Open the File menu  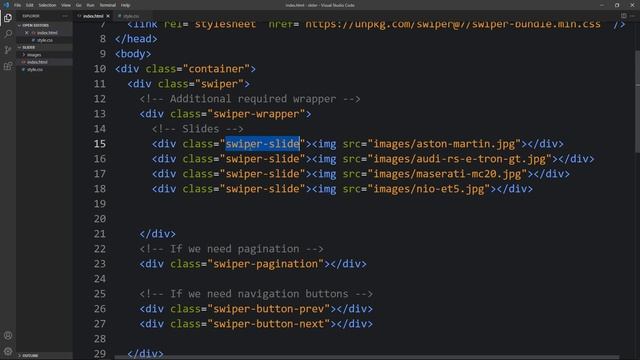(x=18, y=5)
